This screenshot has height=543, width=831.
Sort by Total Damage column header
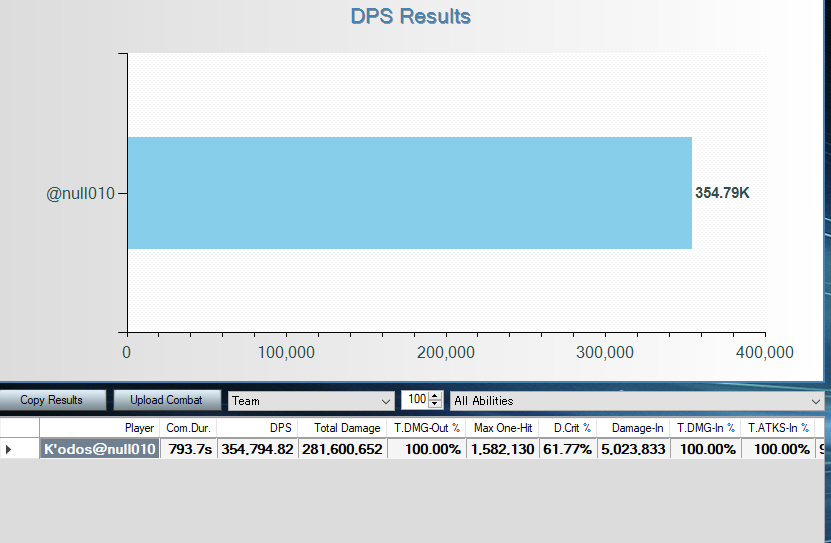click(x=341, y=428)
